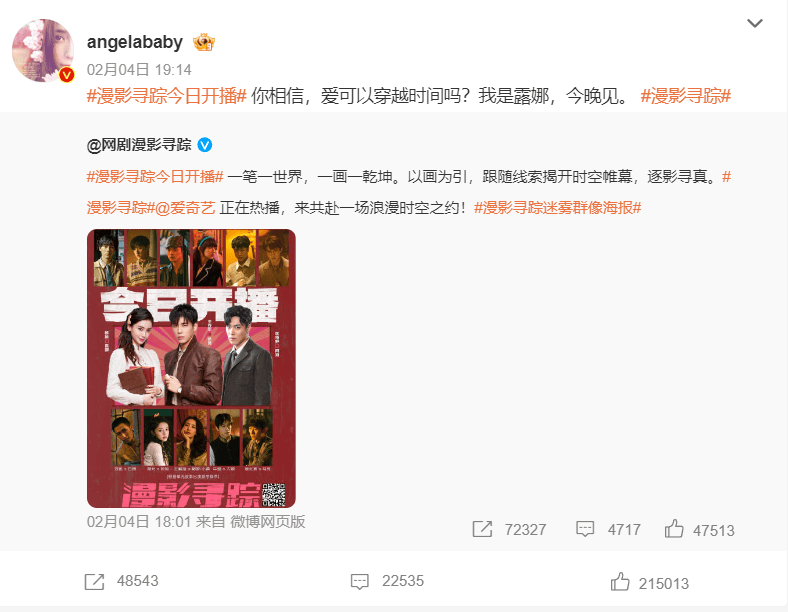The height and width of the screenshot is (612, 788).
Task: Enlarge the 今日开播 poster image
Action: pos(191,368)
